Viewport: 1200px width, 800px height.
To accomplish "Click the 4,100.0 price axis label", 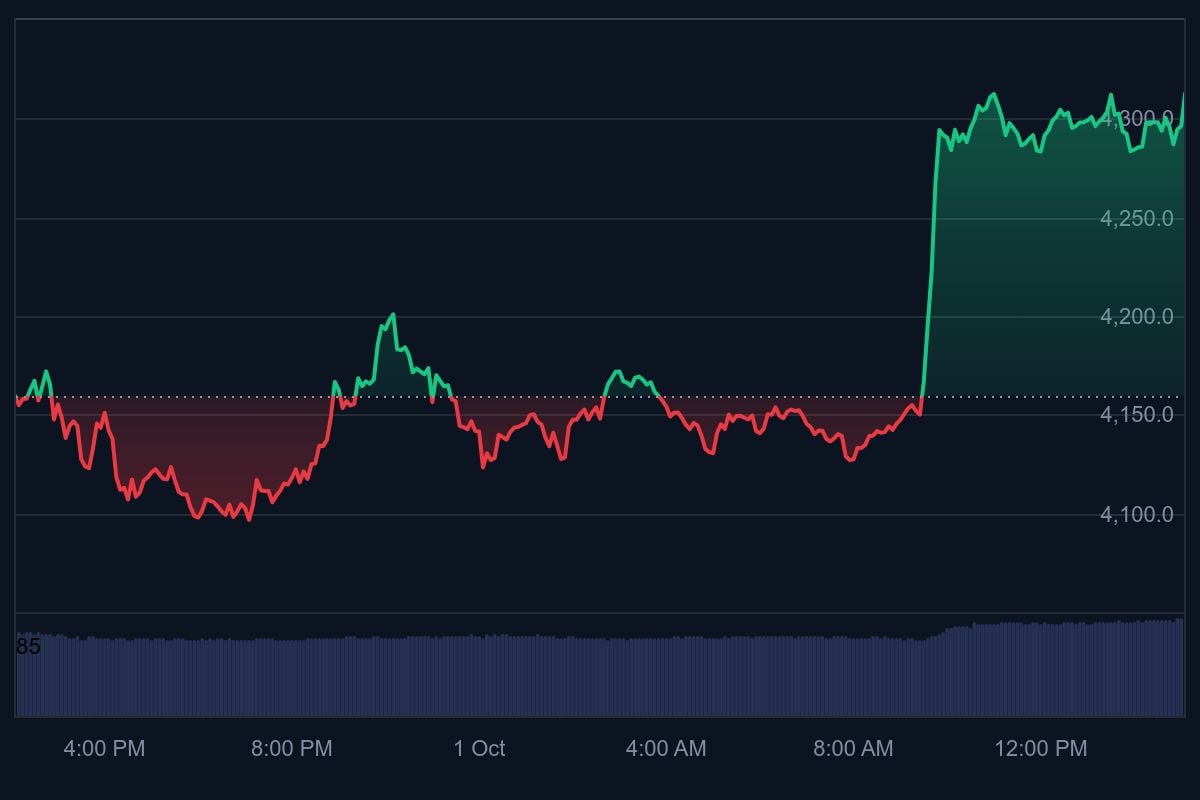I will pyautogui.click(x=1137, y=514).
